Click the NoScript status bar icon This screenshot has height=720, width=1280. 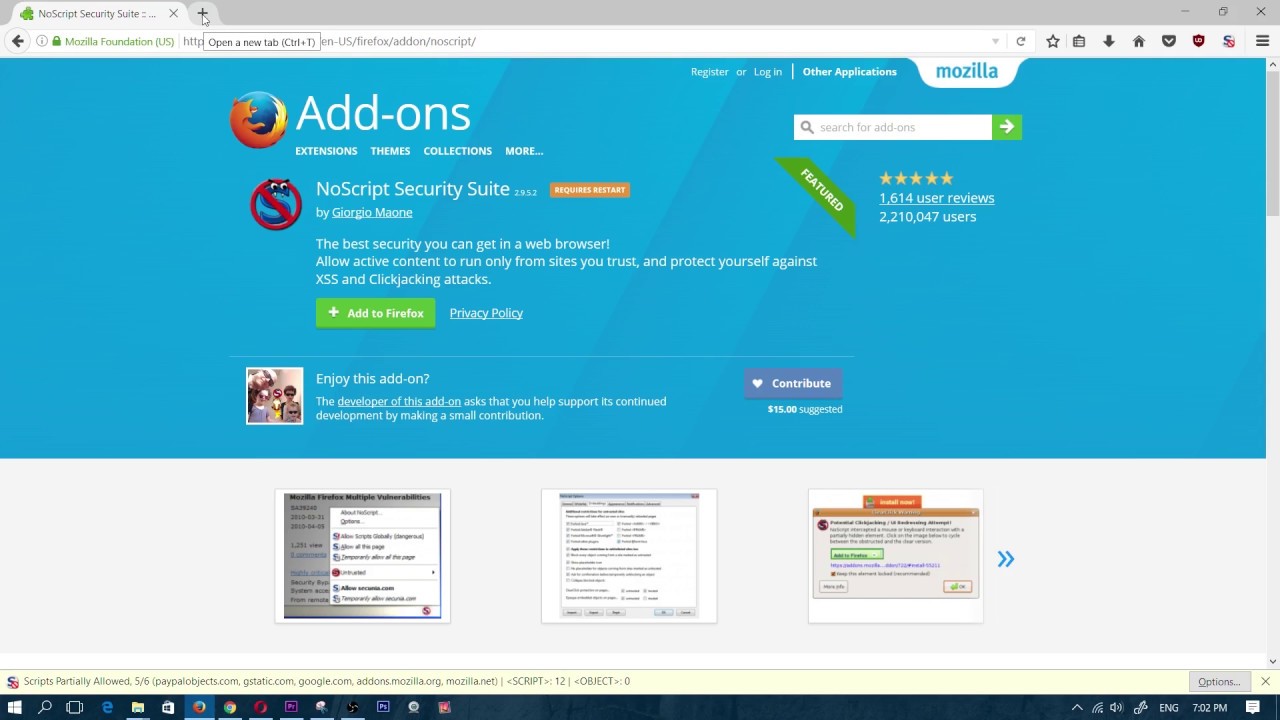tap(13, 682)
